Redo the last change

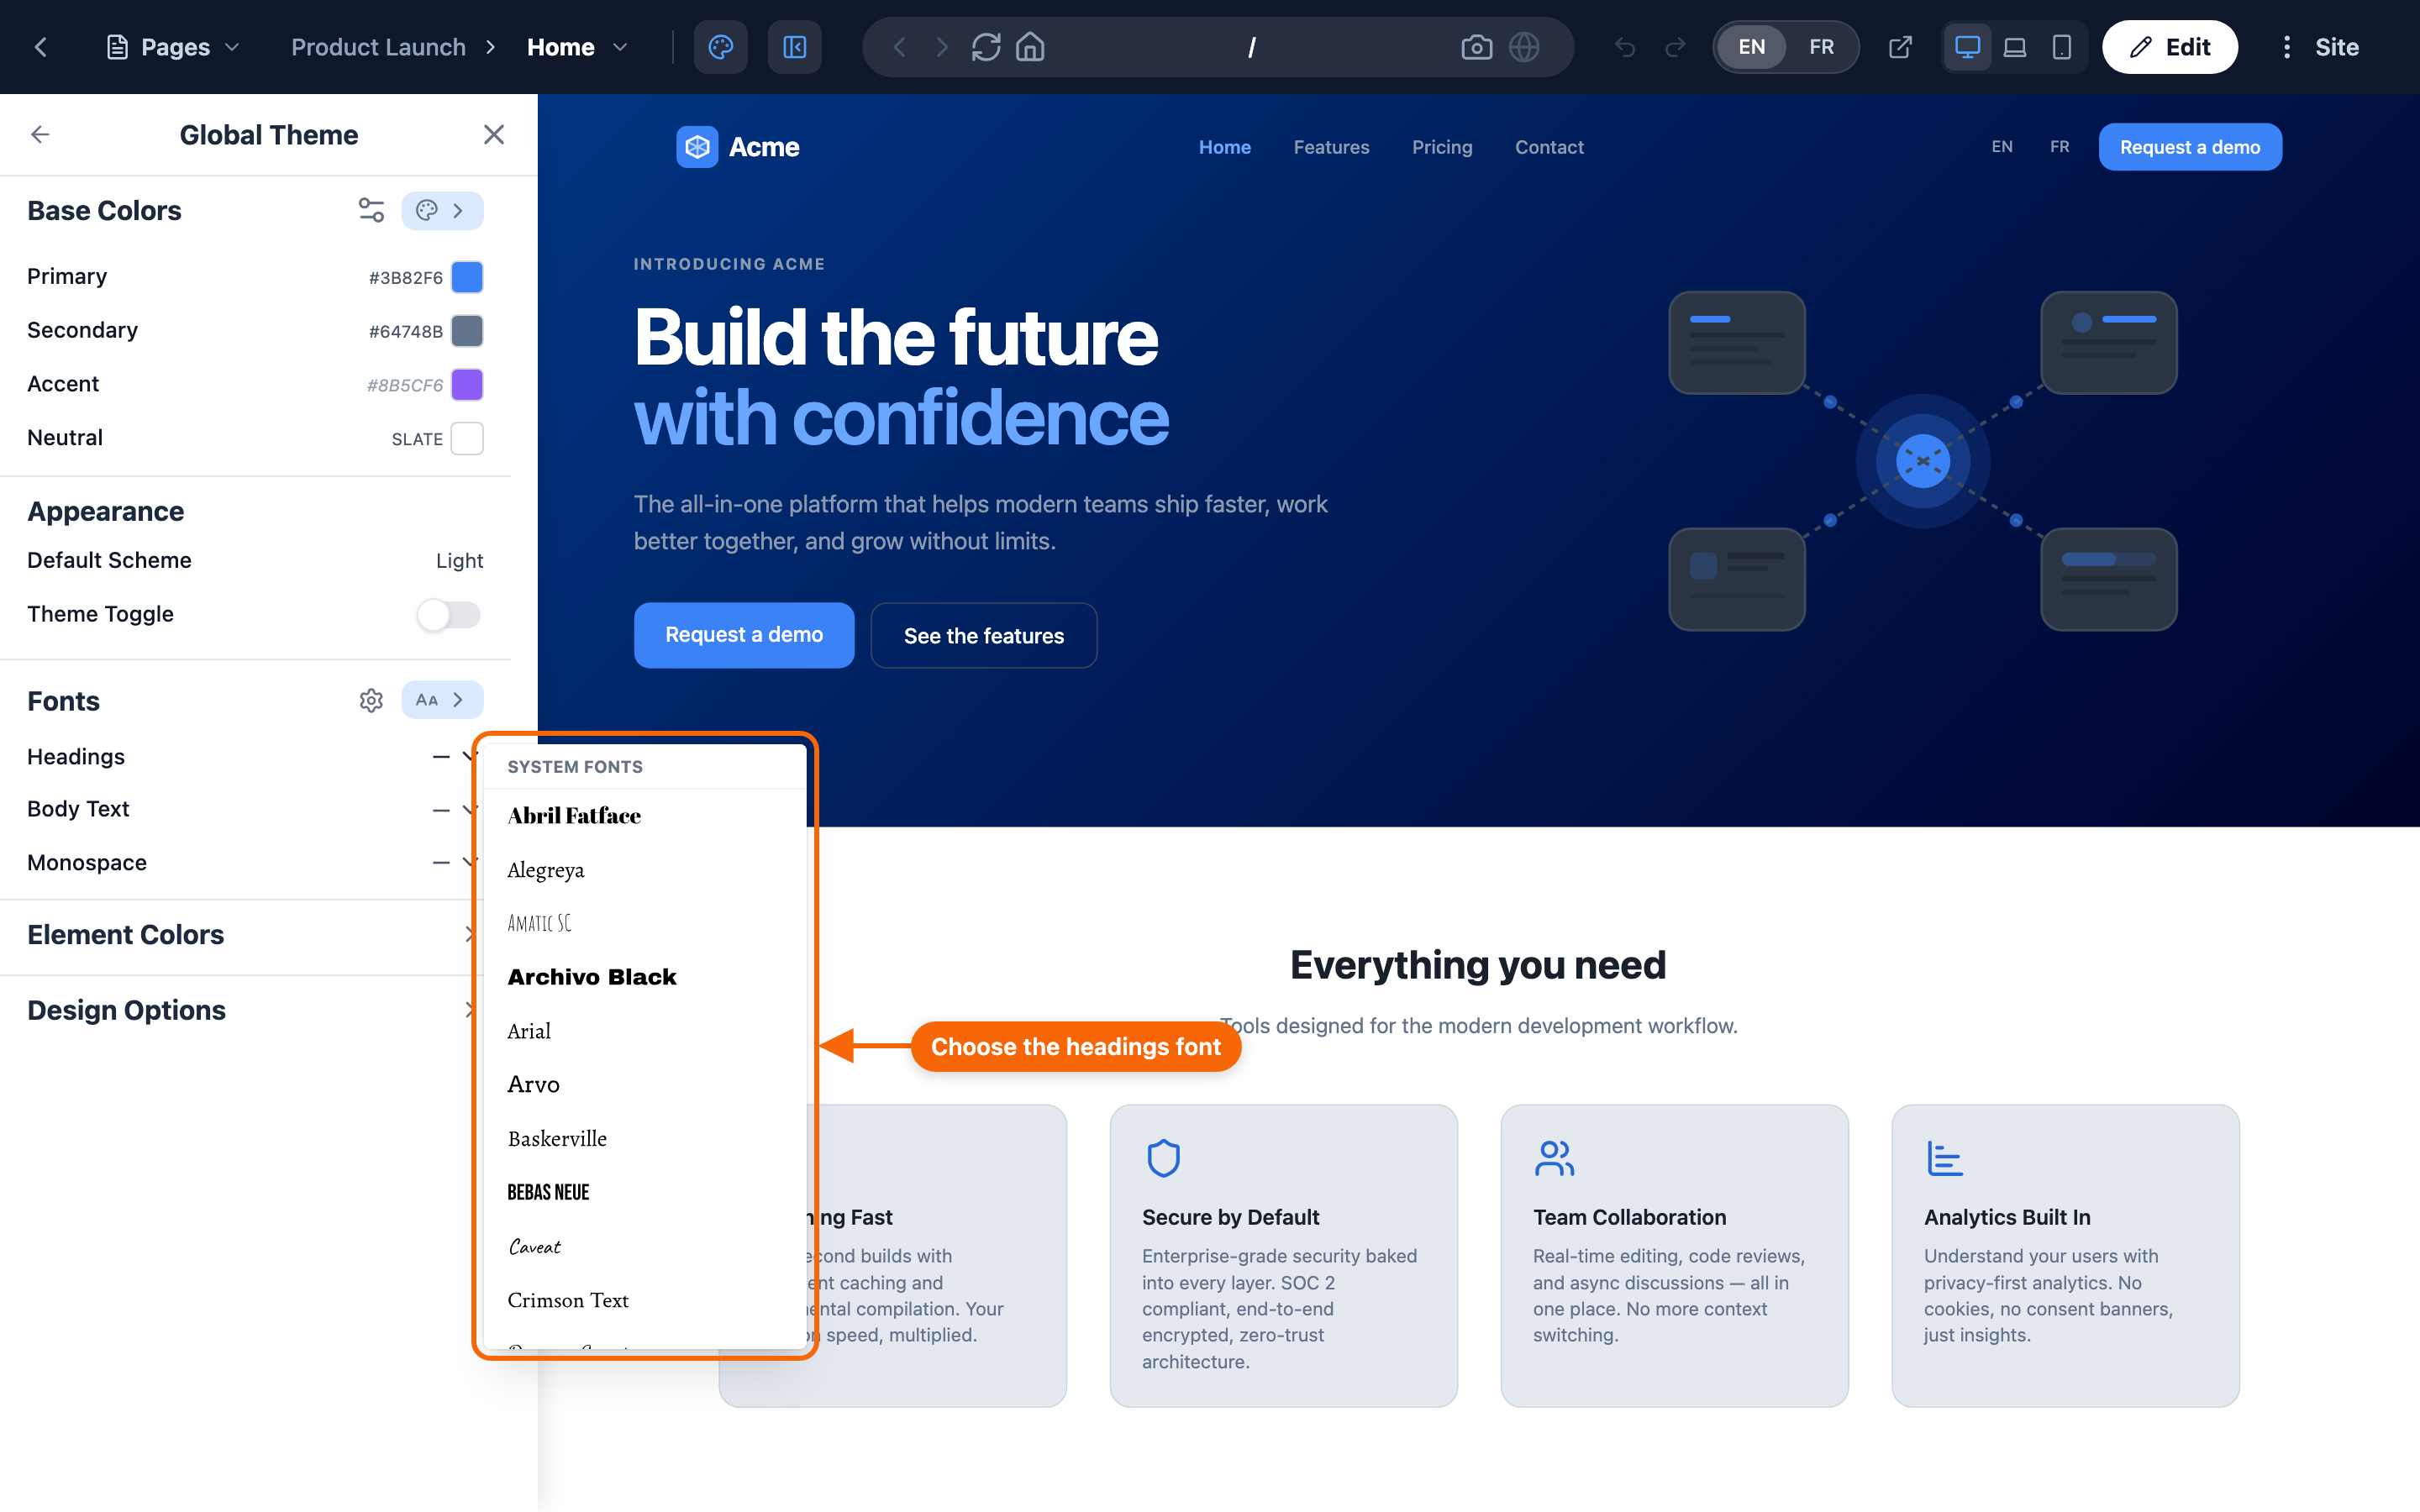click(1675, 47)
